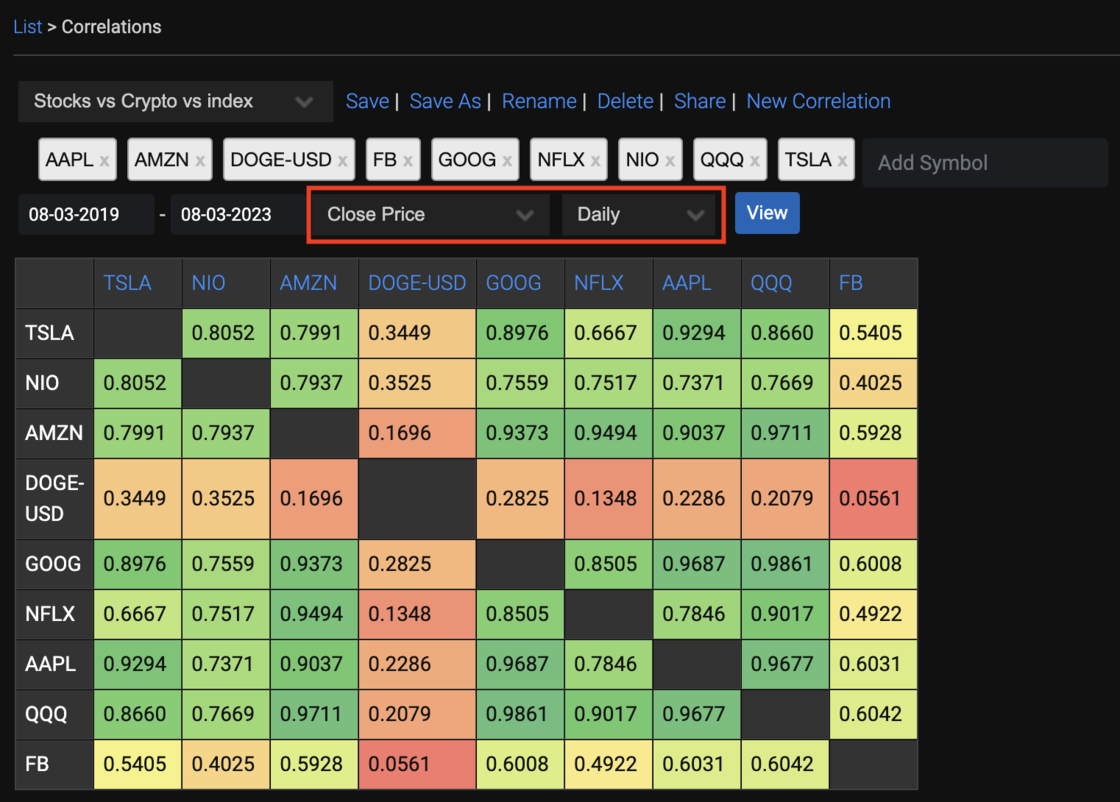Remove the NFLX symbol tag
The height and width of the screenshot is (802, 1120).
pos(595,161)
